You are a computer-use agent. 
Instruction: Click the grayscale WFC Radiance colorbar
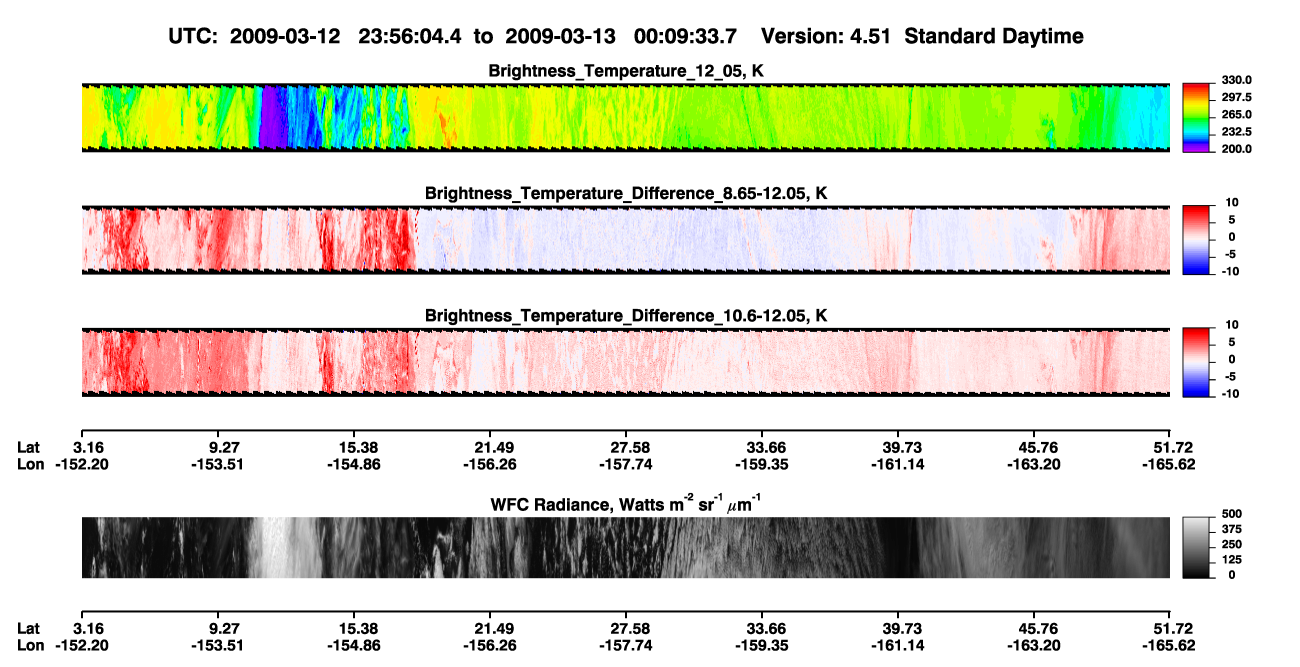pyautogui.click(x=1197, y=547)
